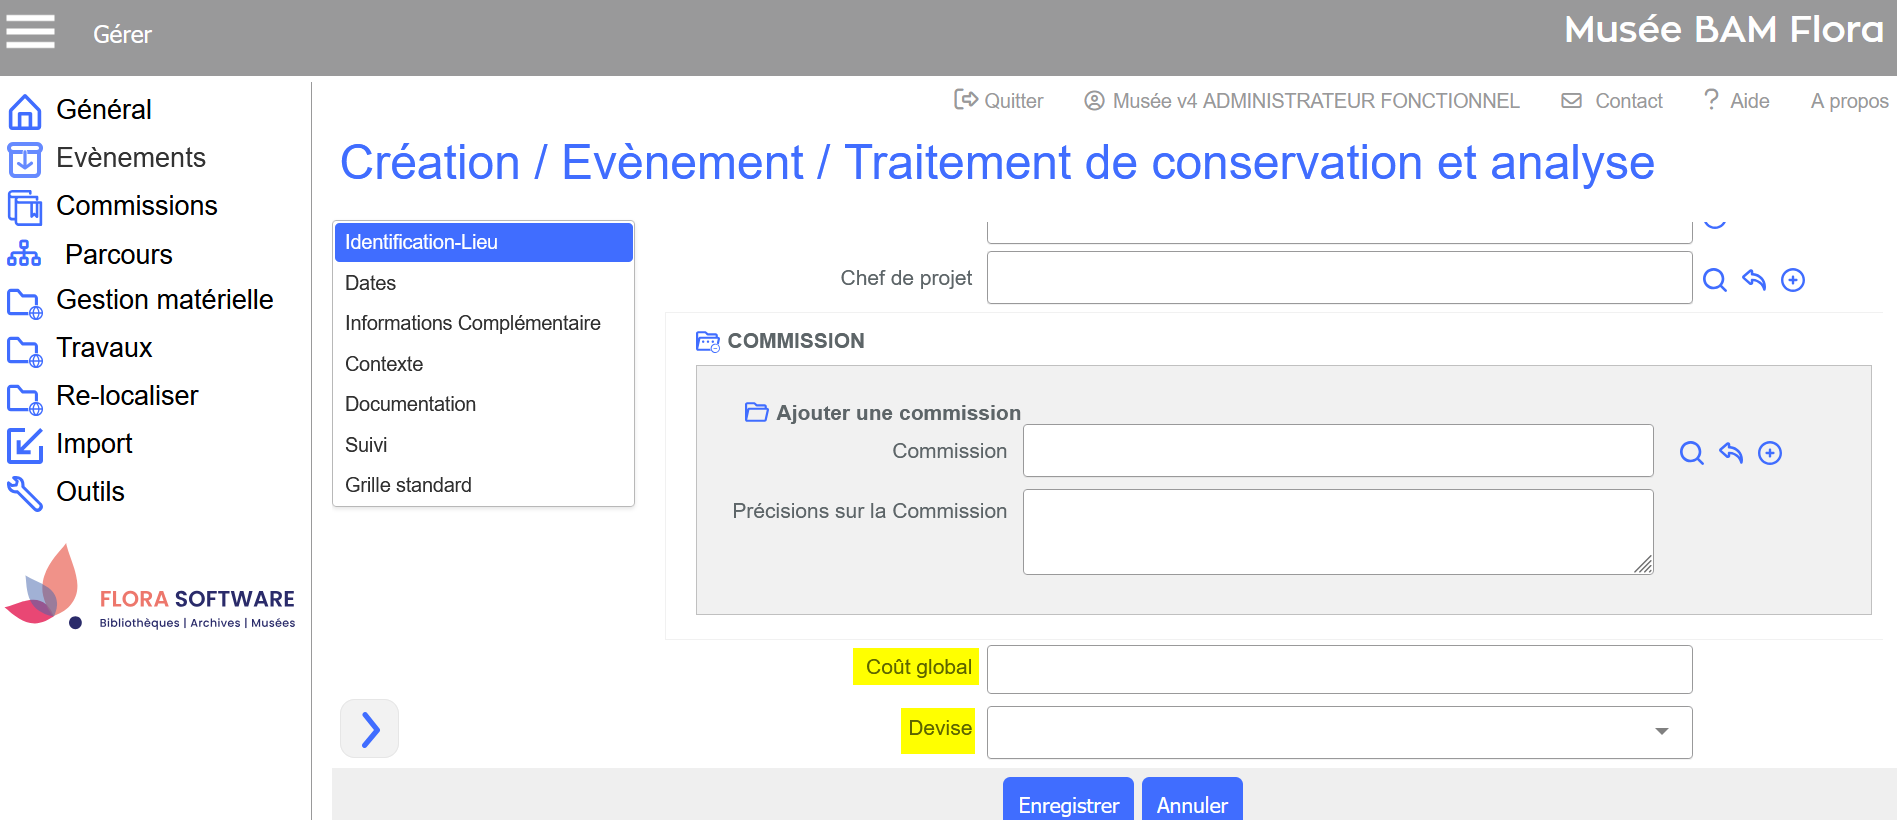Screen dimensions: 1897x820
Task: Click the plus icon beside Chef de projet
Action: [x=1792, y=280]
